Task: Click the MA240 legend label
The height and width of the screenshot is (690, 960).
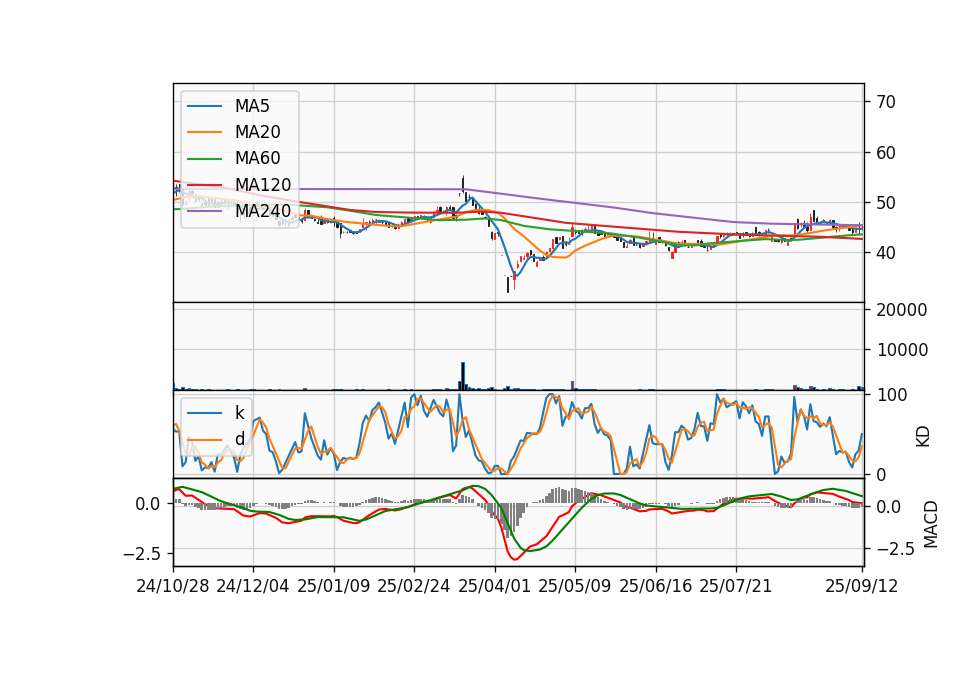Action: click(263, 211)
